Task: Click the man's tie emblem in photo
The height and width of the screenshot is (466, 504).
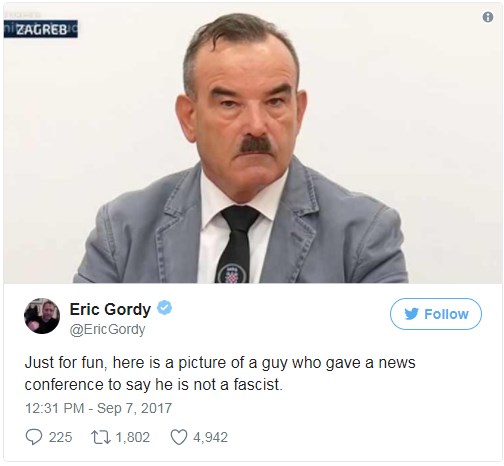Action: tap(232, 274)
